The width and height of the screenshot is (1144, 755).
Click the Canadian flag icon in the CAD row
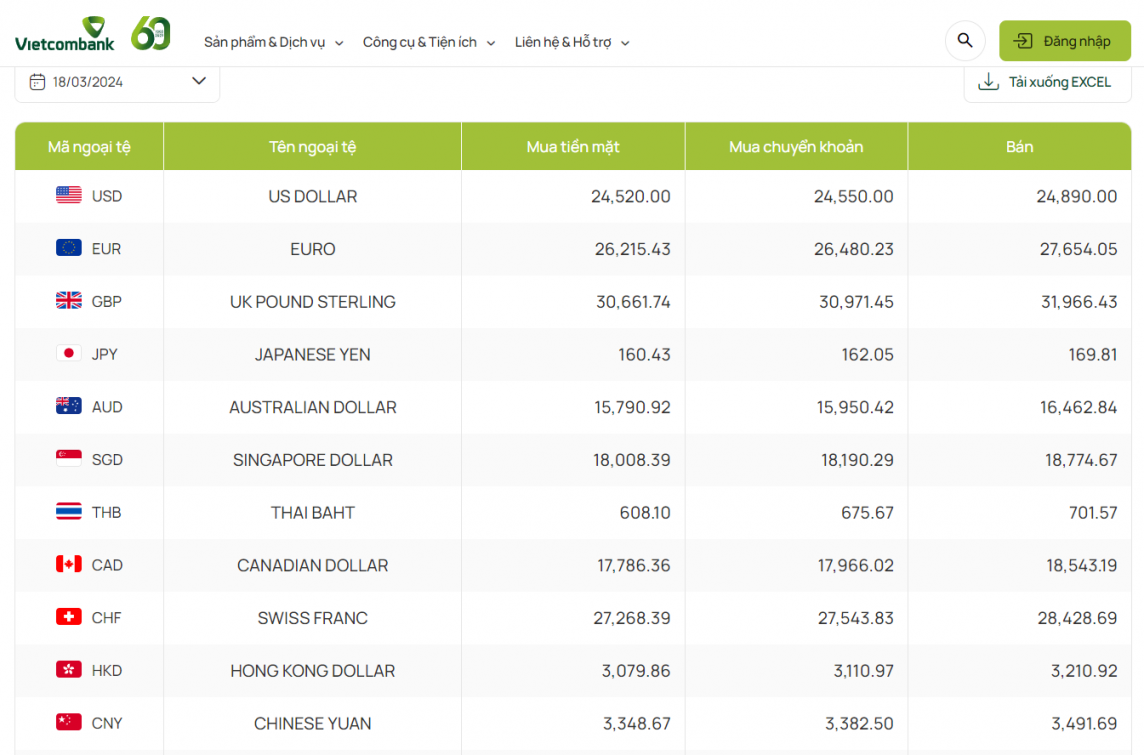67,564
